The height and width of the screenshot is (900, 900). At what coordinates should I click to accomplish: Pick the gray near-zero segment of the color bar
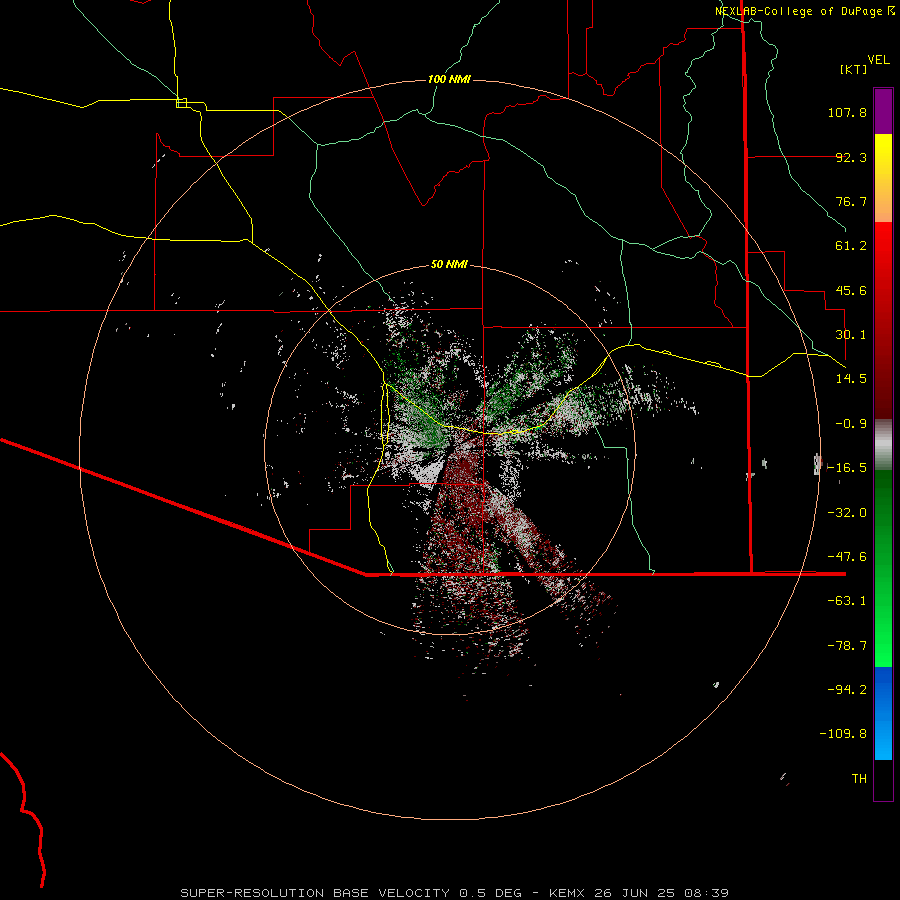tap(883, 445)
